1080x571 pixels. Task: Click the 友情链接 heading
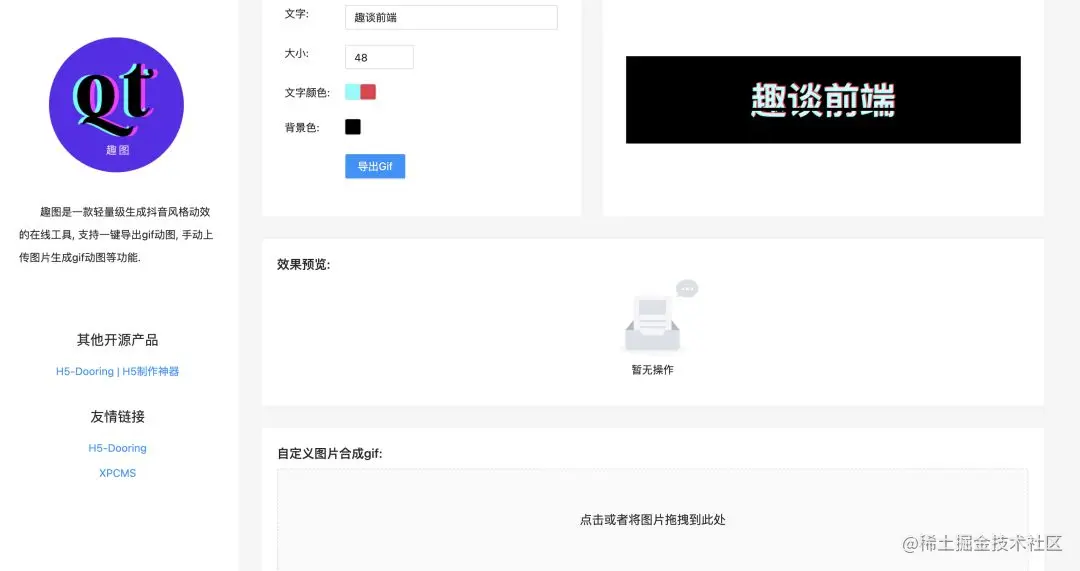117,417
